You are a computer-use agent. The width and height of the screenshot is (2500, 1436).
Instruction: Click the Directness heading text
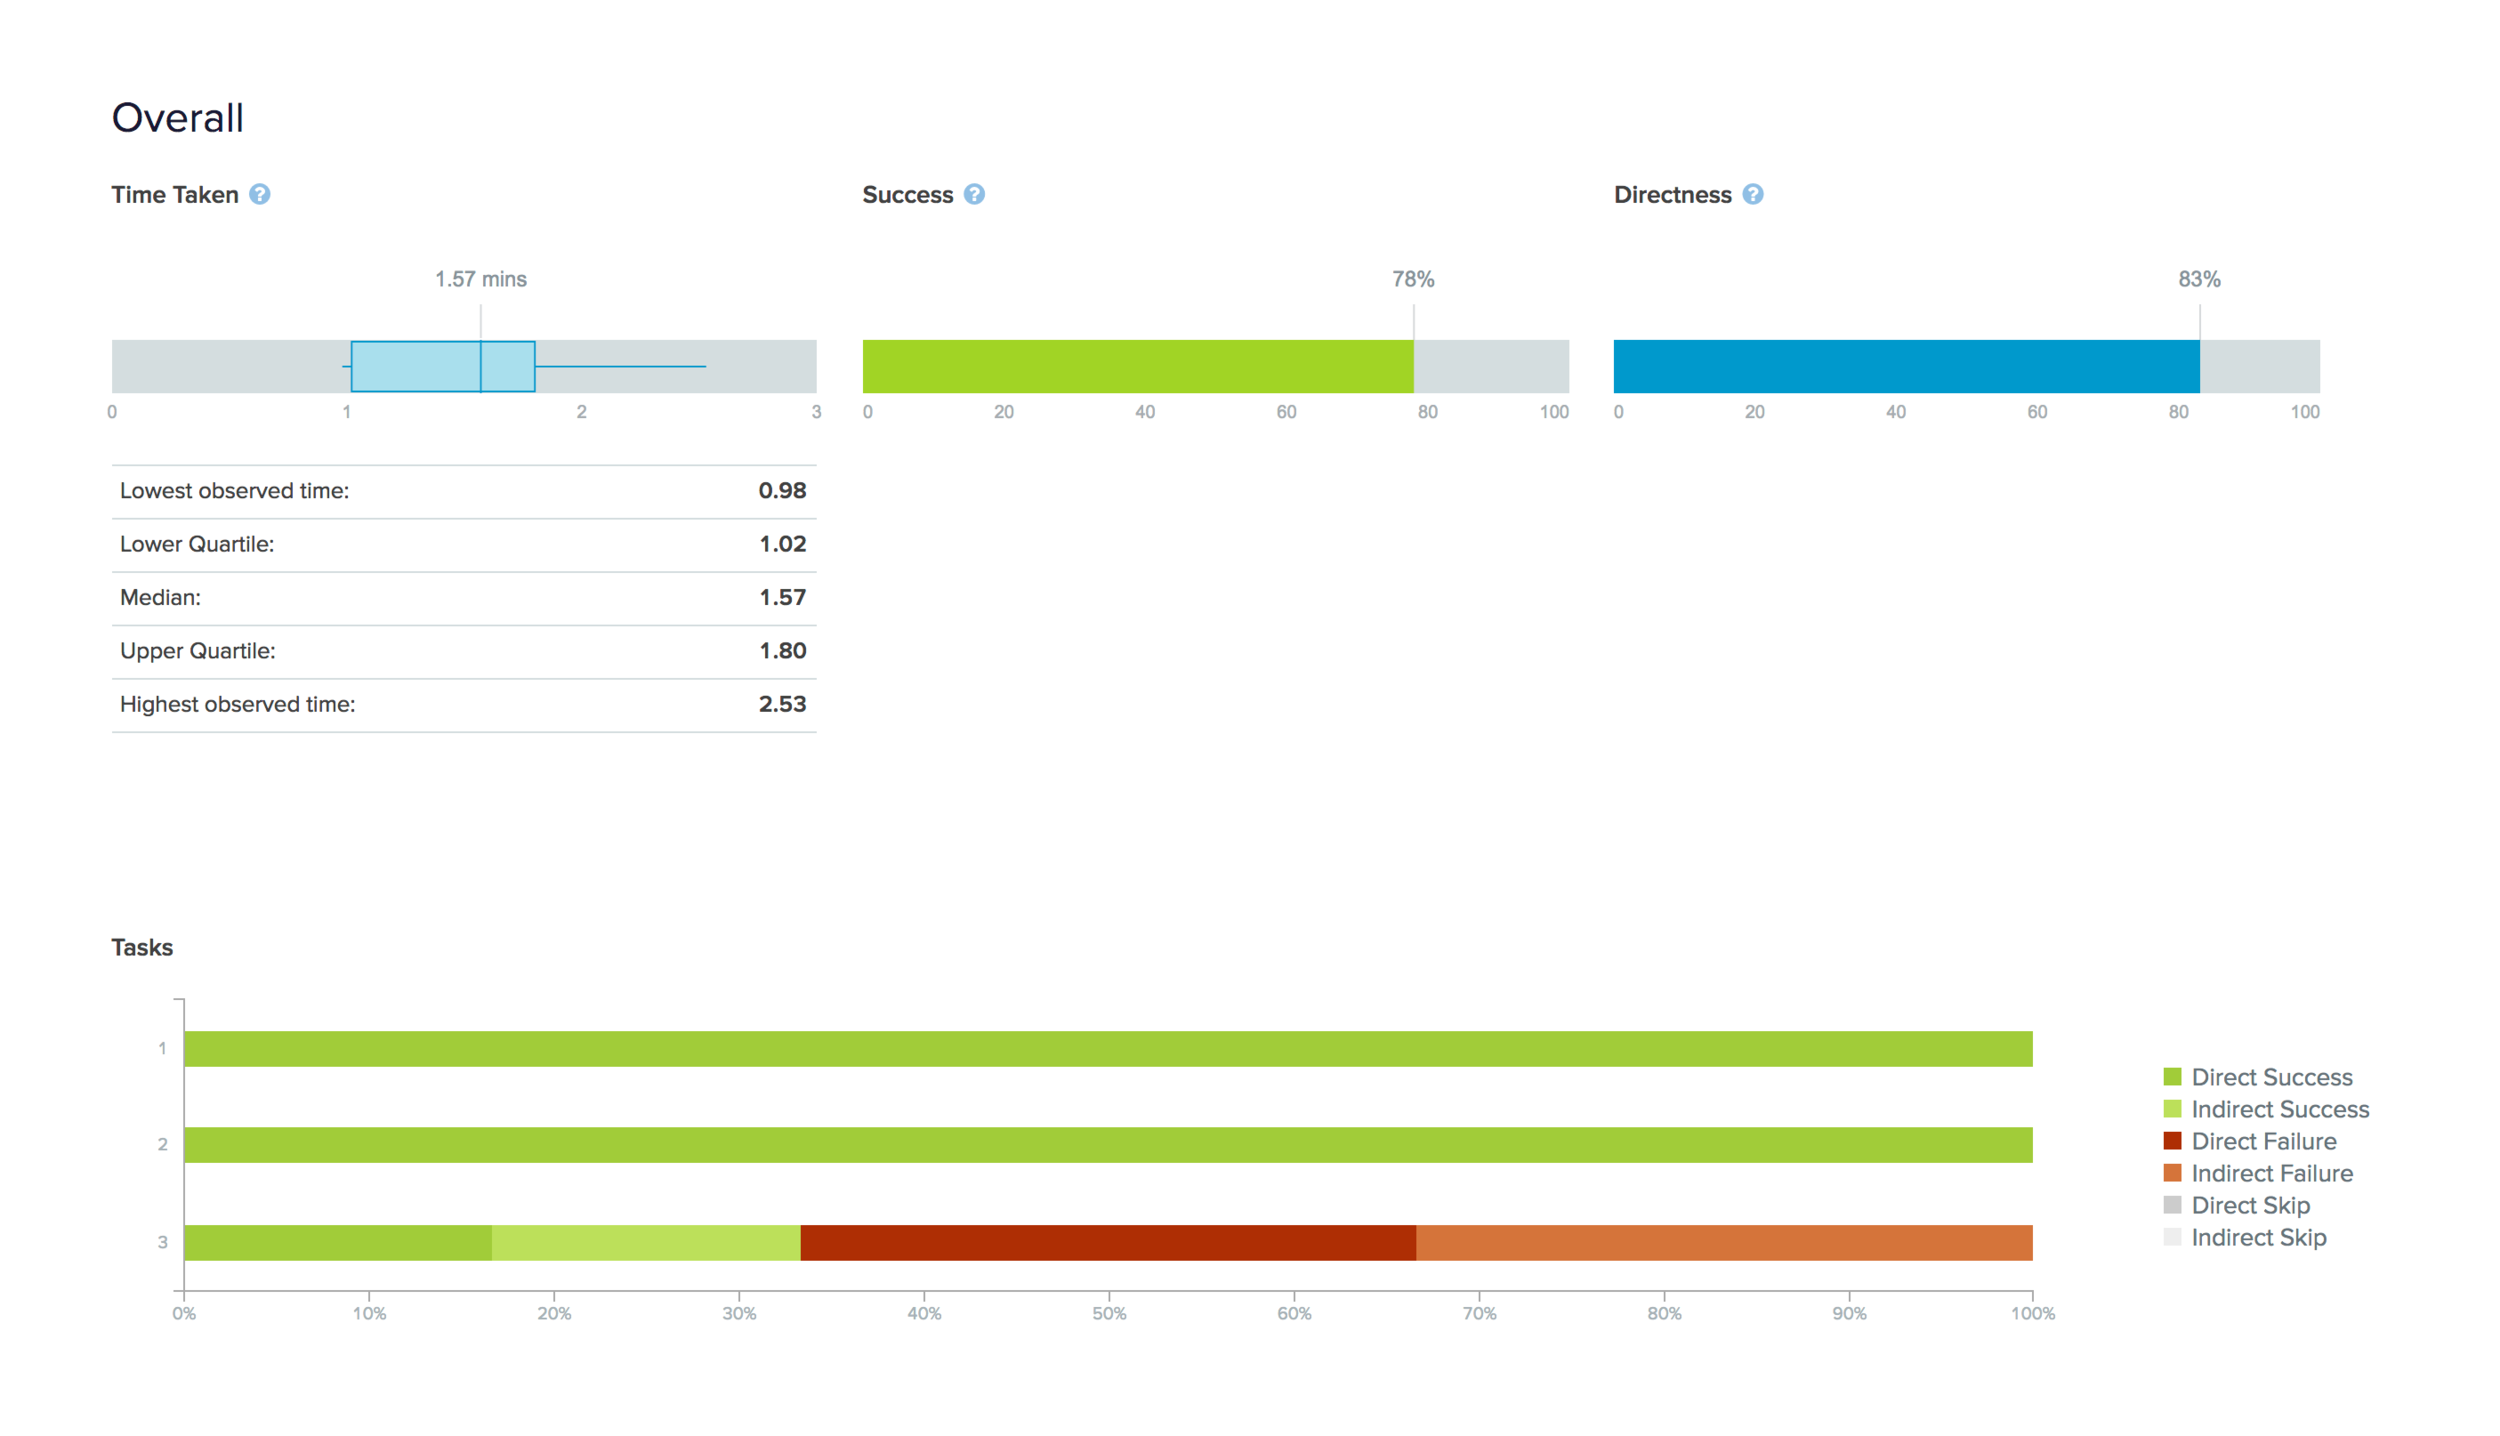click(1673, 195)
